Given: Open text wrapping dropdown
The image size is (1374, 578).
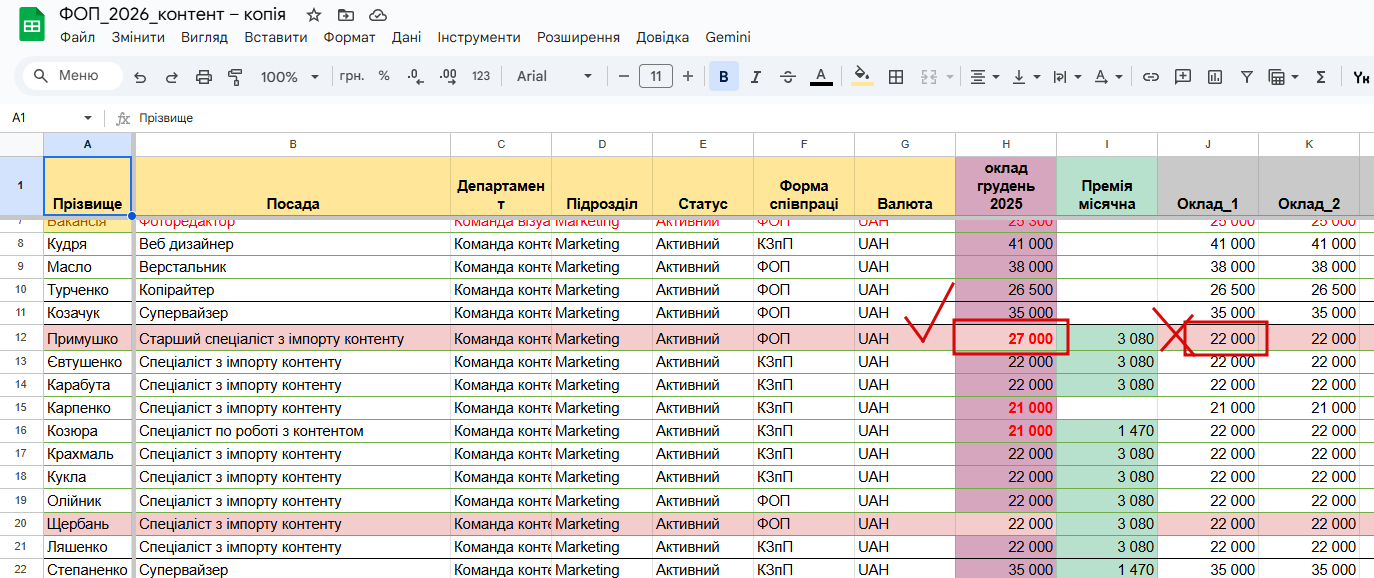Looking at the screenshot, I should [1066, 76].
